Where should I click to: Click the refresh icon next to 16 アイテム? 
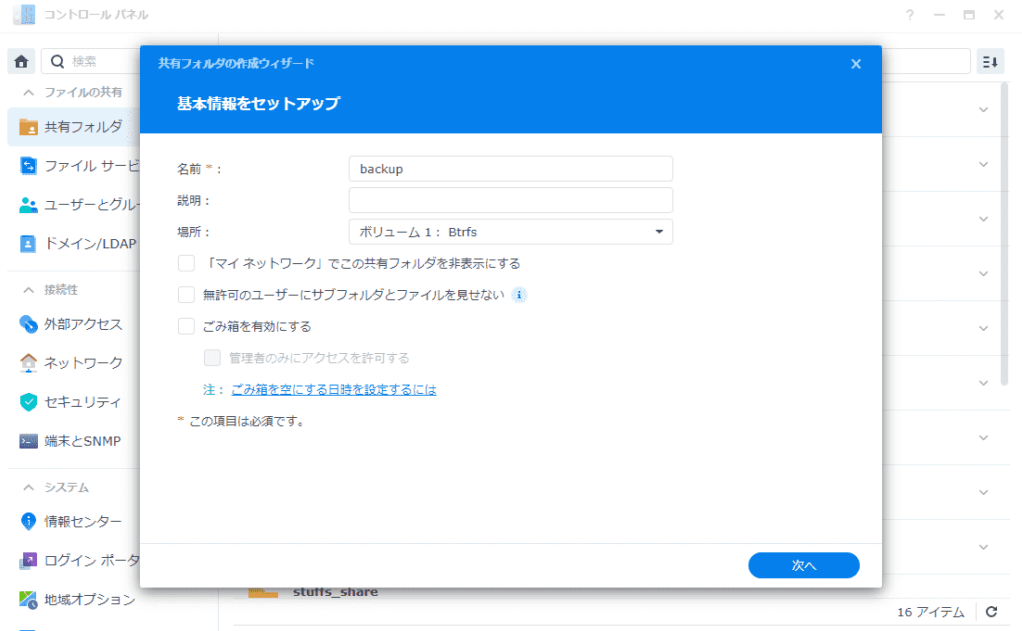point(991,612)
